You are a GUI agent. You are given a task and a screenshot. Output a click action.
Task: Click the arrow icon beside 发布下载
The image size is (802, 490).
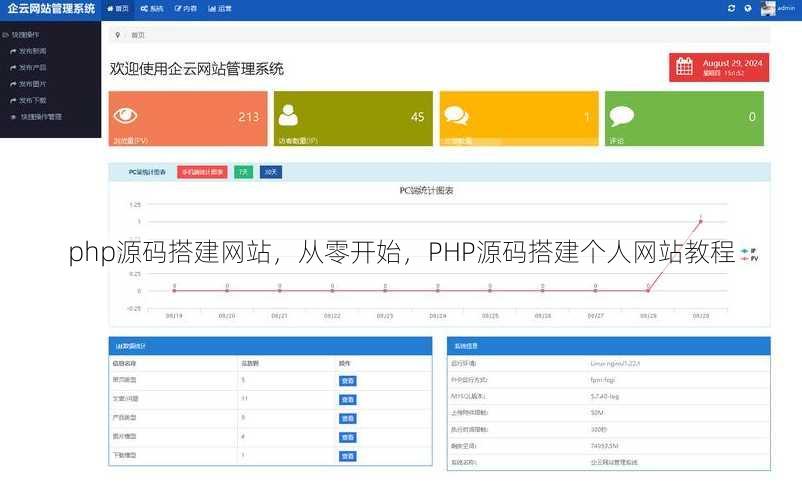13,100
